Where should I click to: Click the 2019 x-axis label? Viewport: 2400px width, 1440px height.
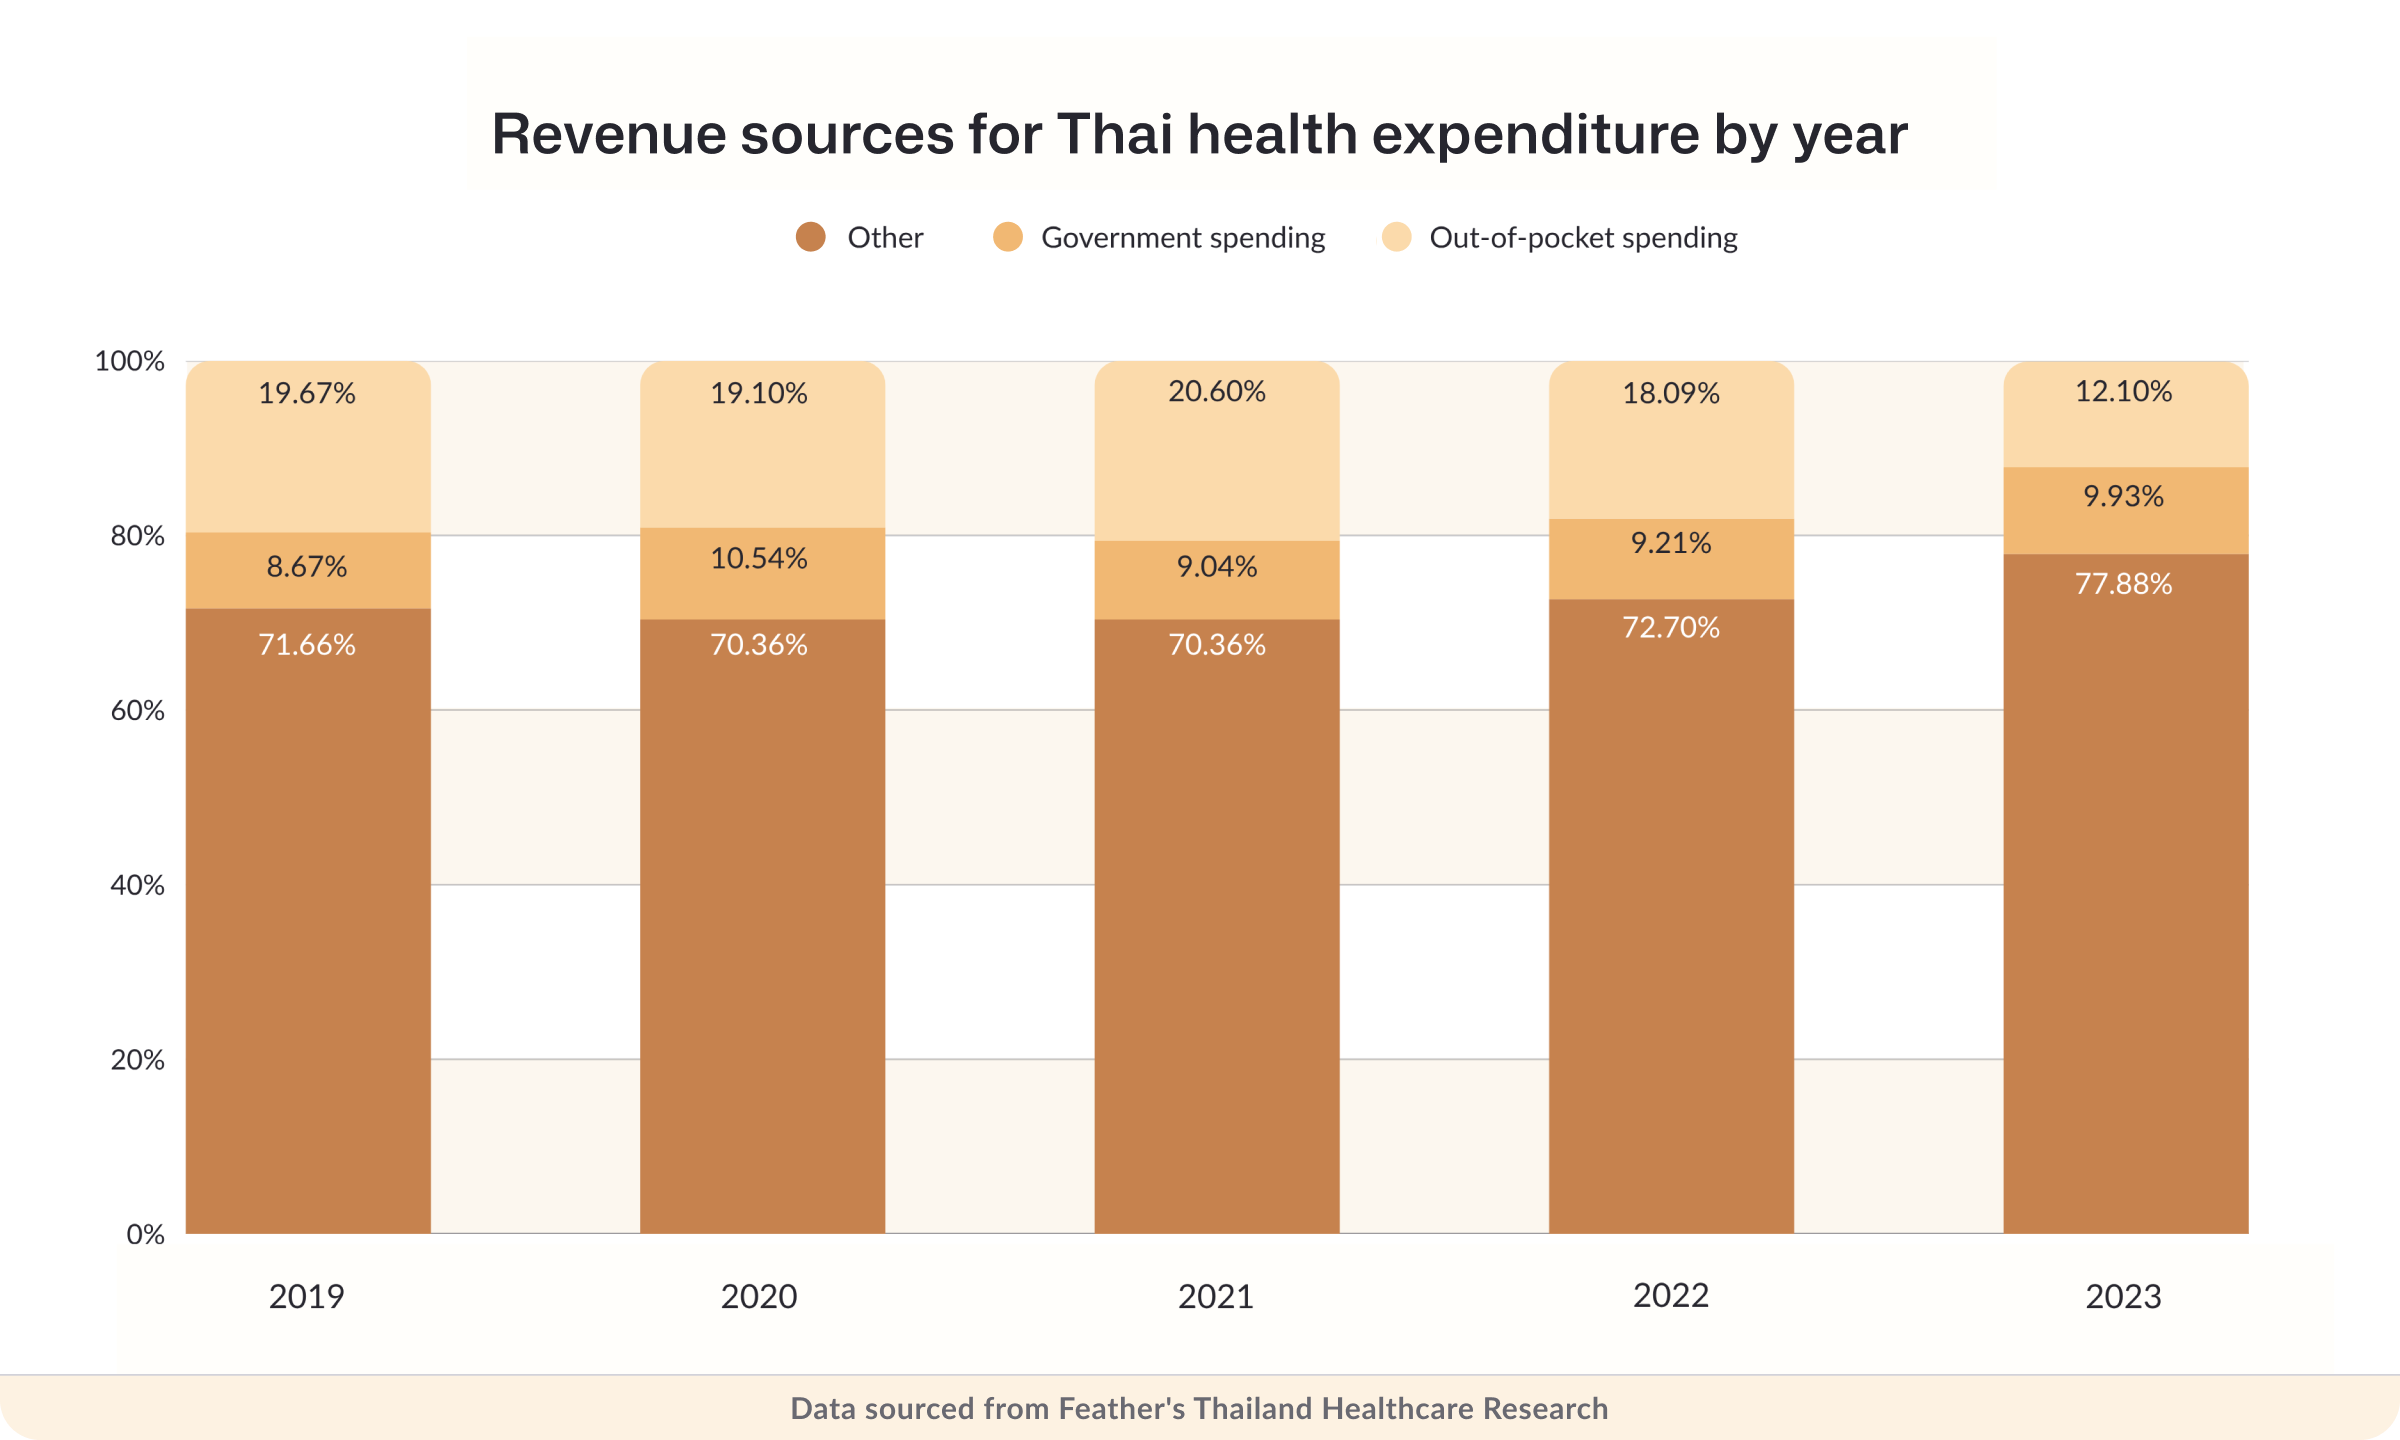coord(307,1296)
